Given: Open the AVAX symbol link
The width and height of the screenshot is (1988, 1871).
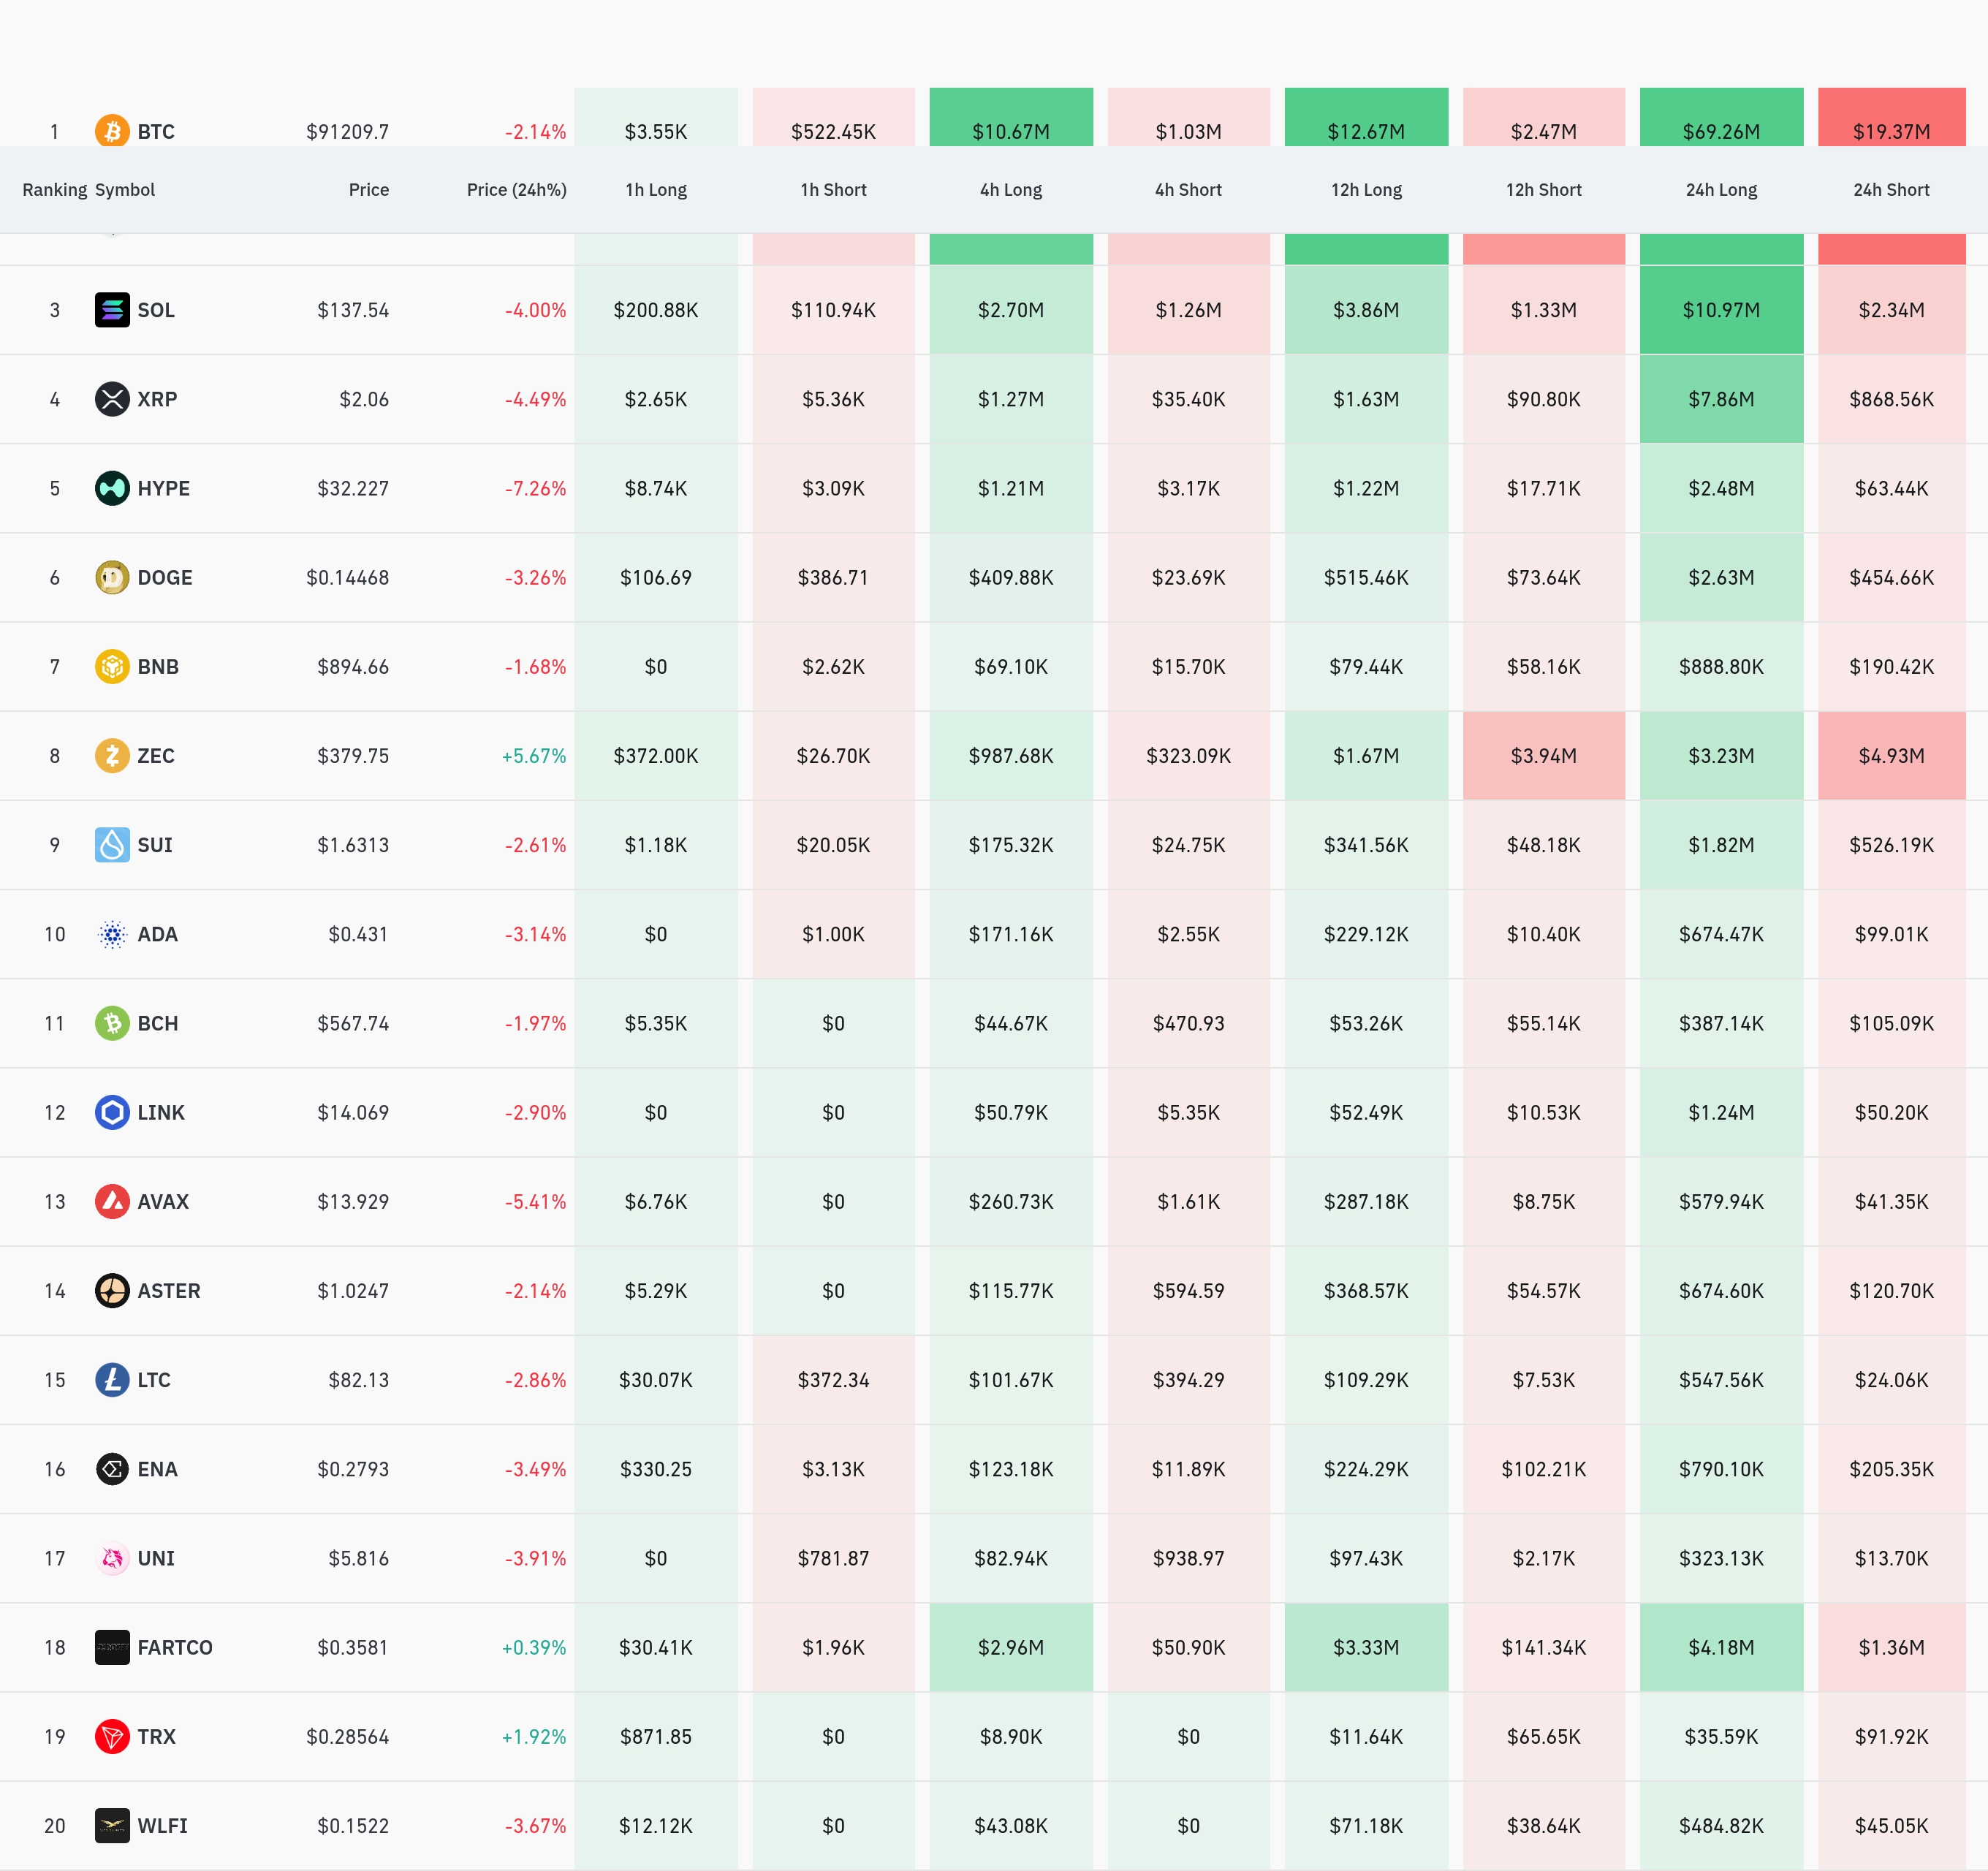Looking at the screenshot, I should pos(163,1202).
